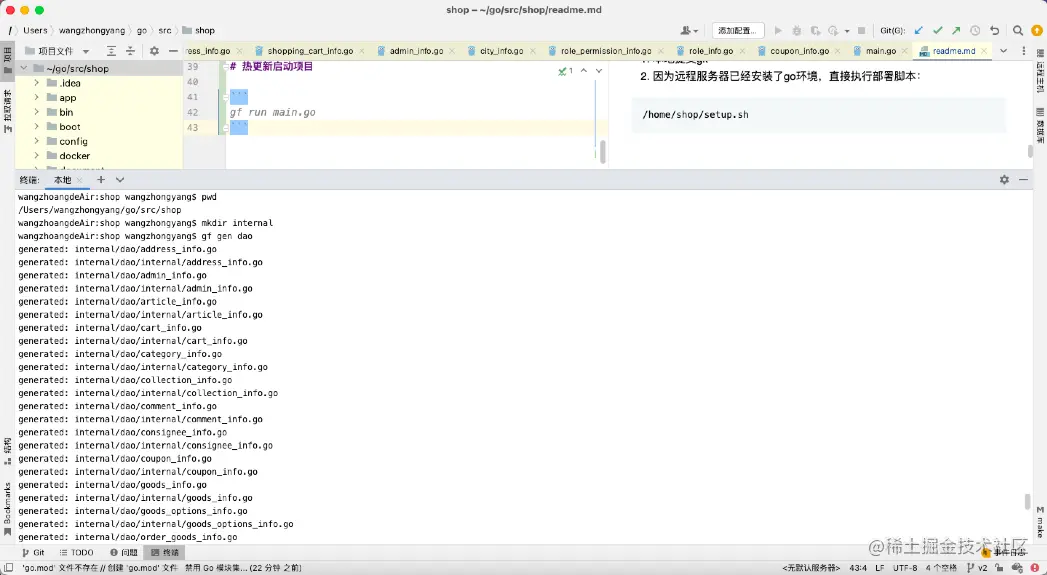Open editor tabs more options menu
Viewport: 1047px width, 575px height.
click(1024, 51)
